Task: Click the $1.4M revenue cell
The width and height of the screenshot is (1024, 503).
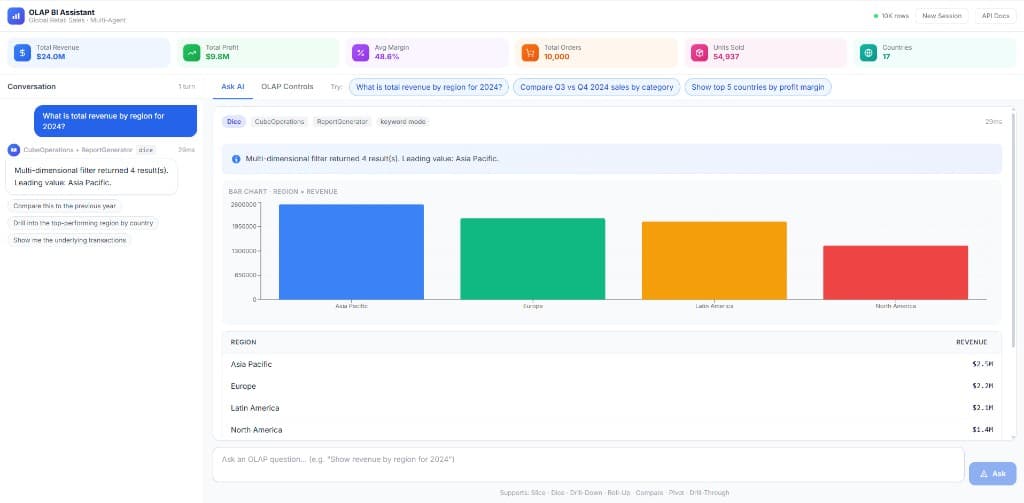Action: click(982, 430)
